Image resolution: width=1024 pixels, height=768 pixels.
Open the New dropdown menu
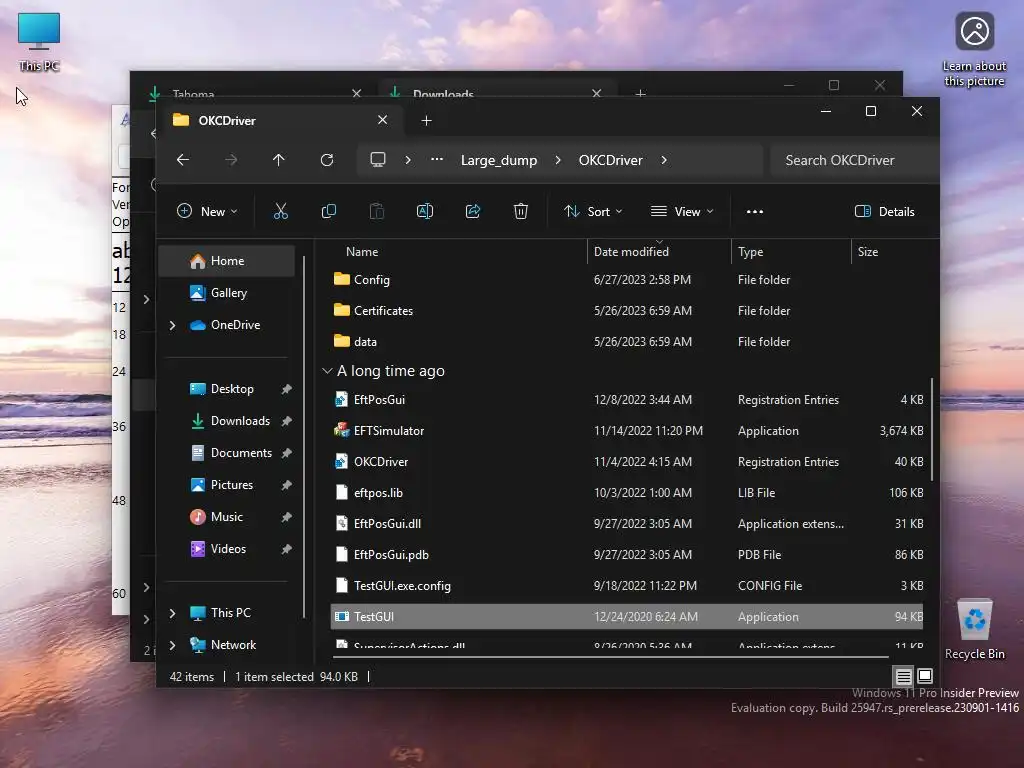coord(207,211)
